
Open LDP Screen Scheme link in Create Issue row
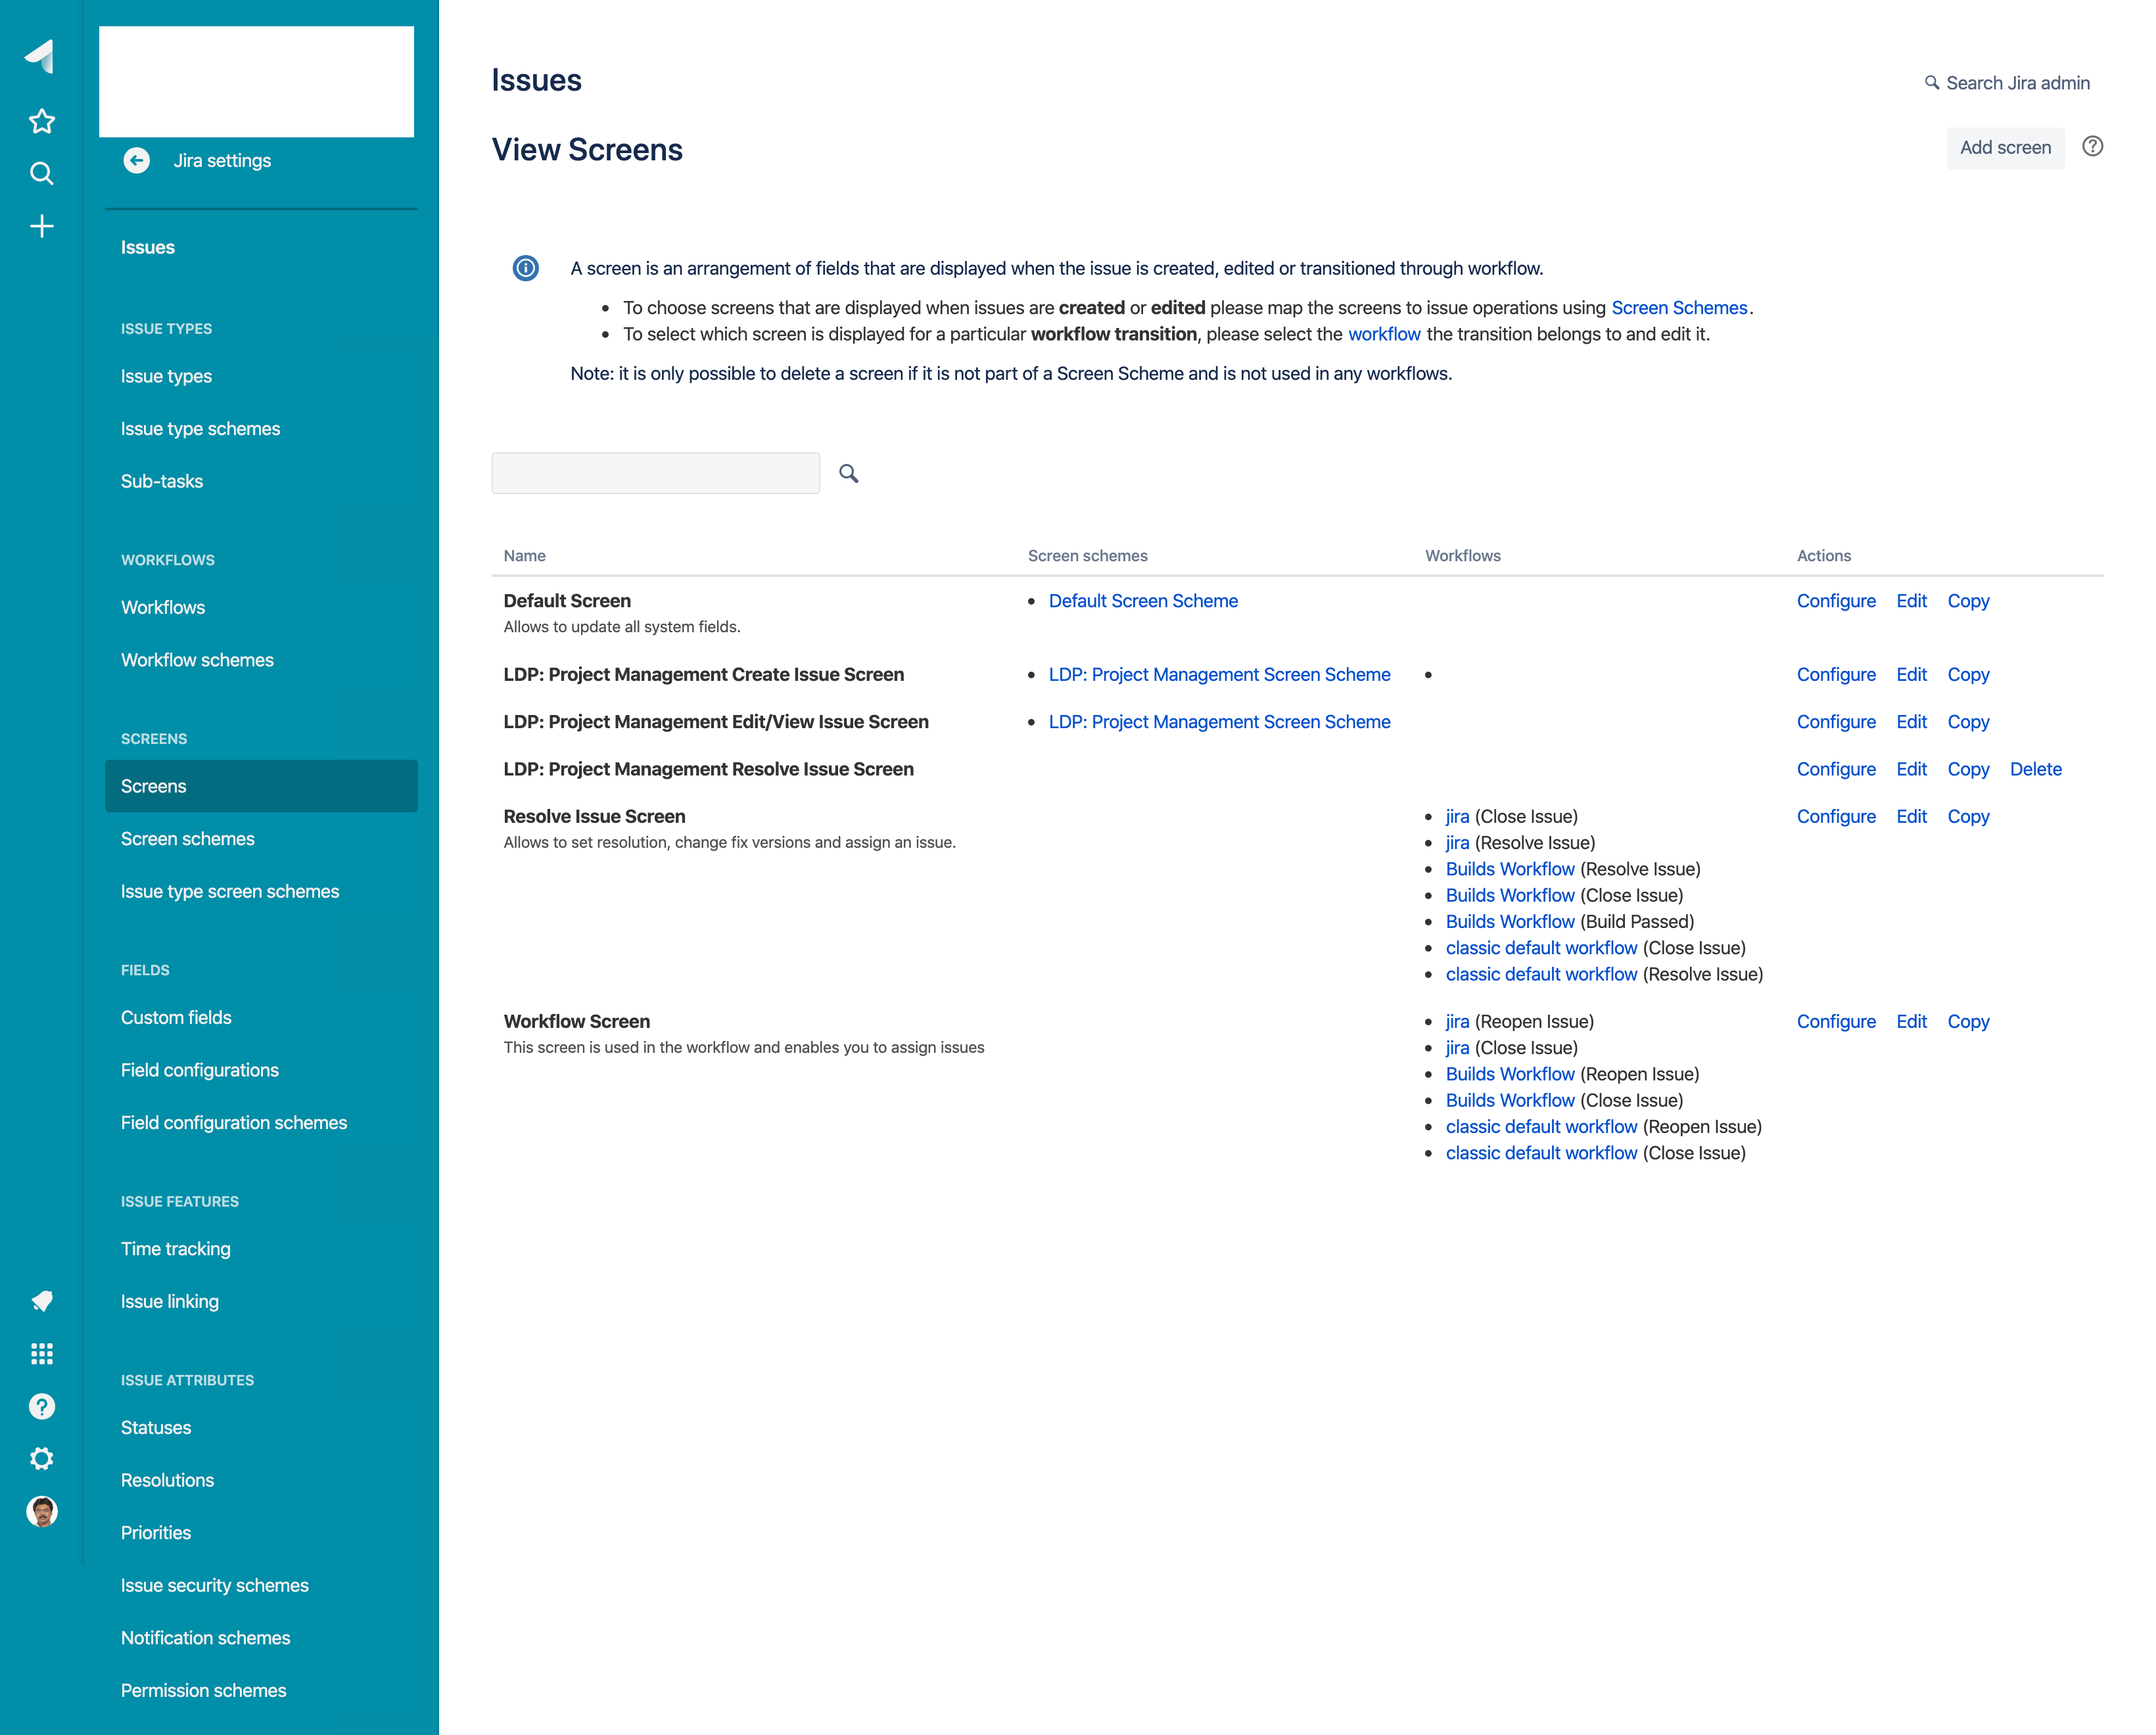1219,675
